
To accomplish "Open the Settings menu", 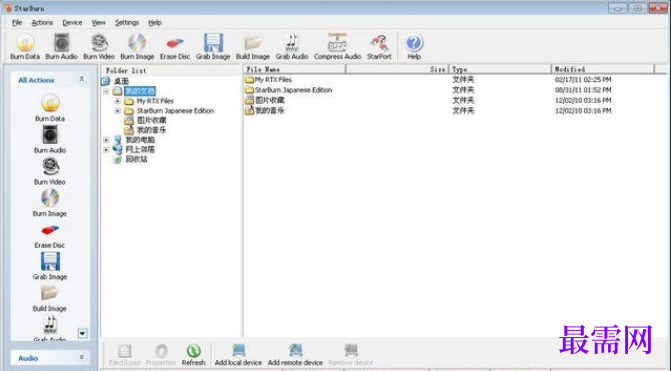I will 127,23.
